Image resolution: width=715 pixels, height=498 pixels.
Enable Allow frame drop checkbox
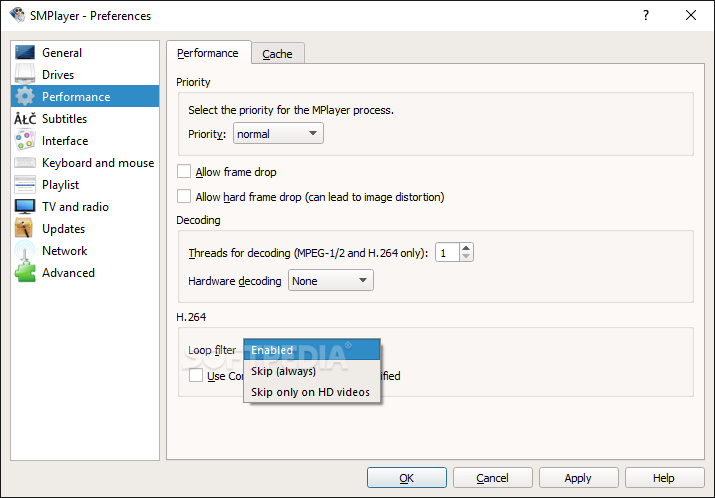coord(184,171)
